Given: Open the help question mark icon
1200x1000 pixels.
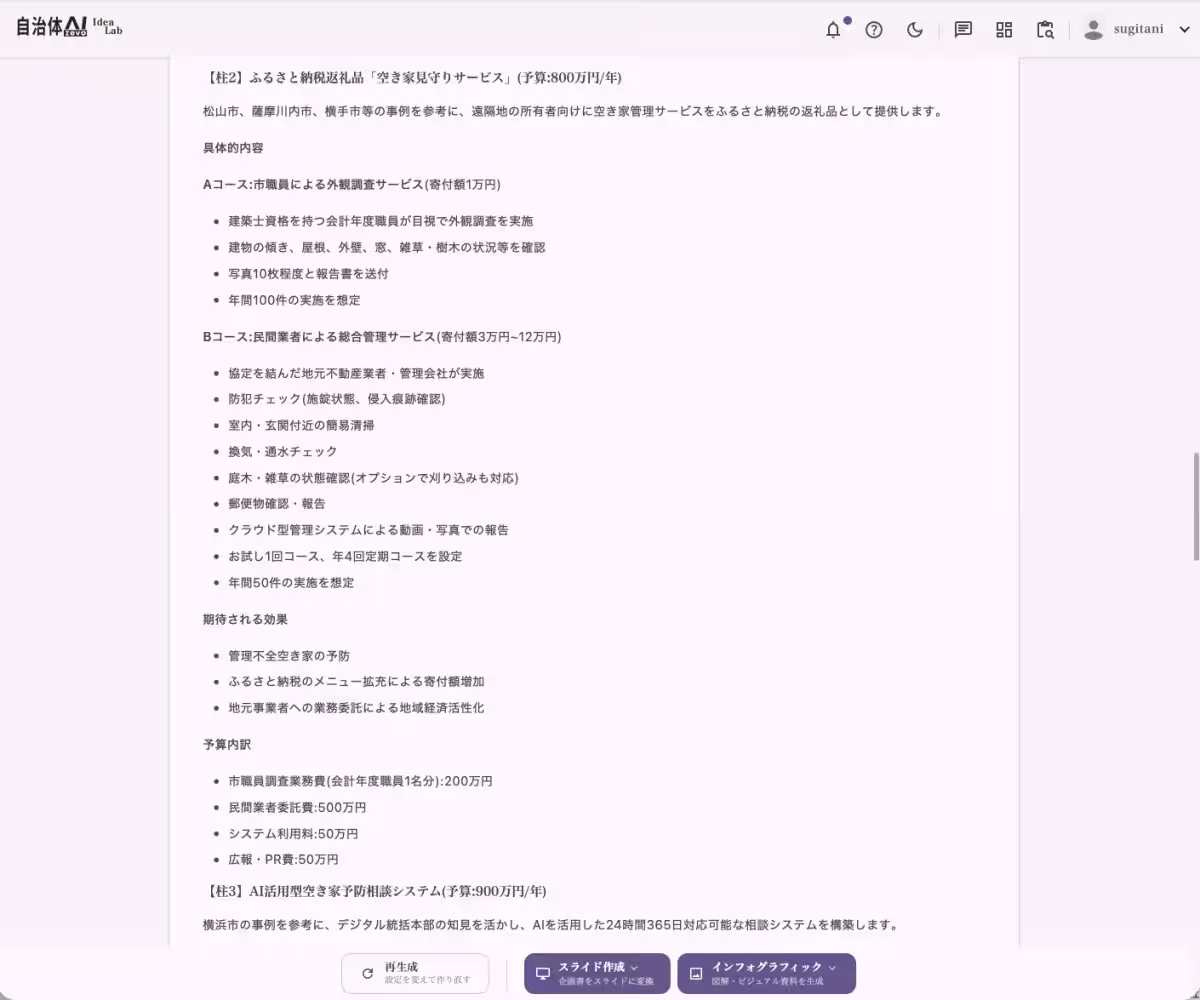Looking at the screenshot, I should coord(874,30).
